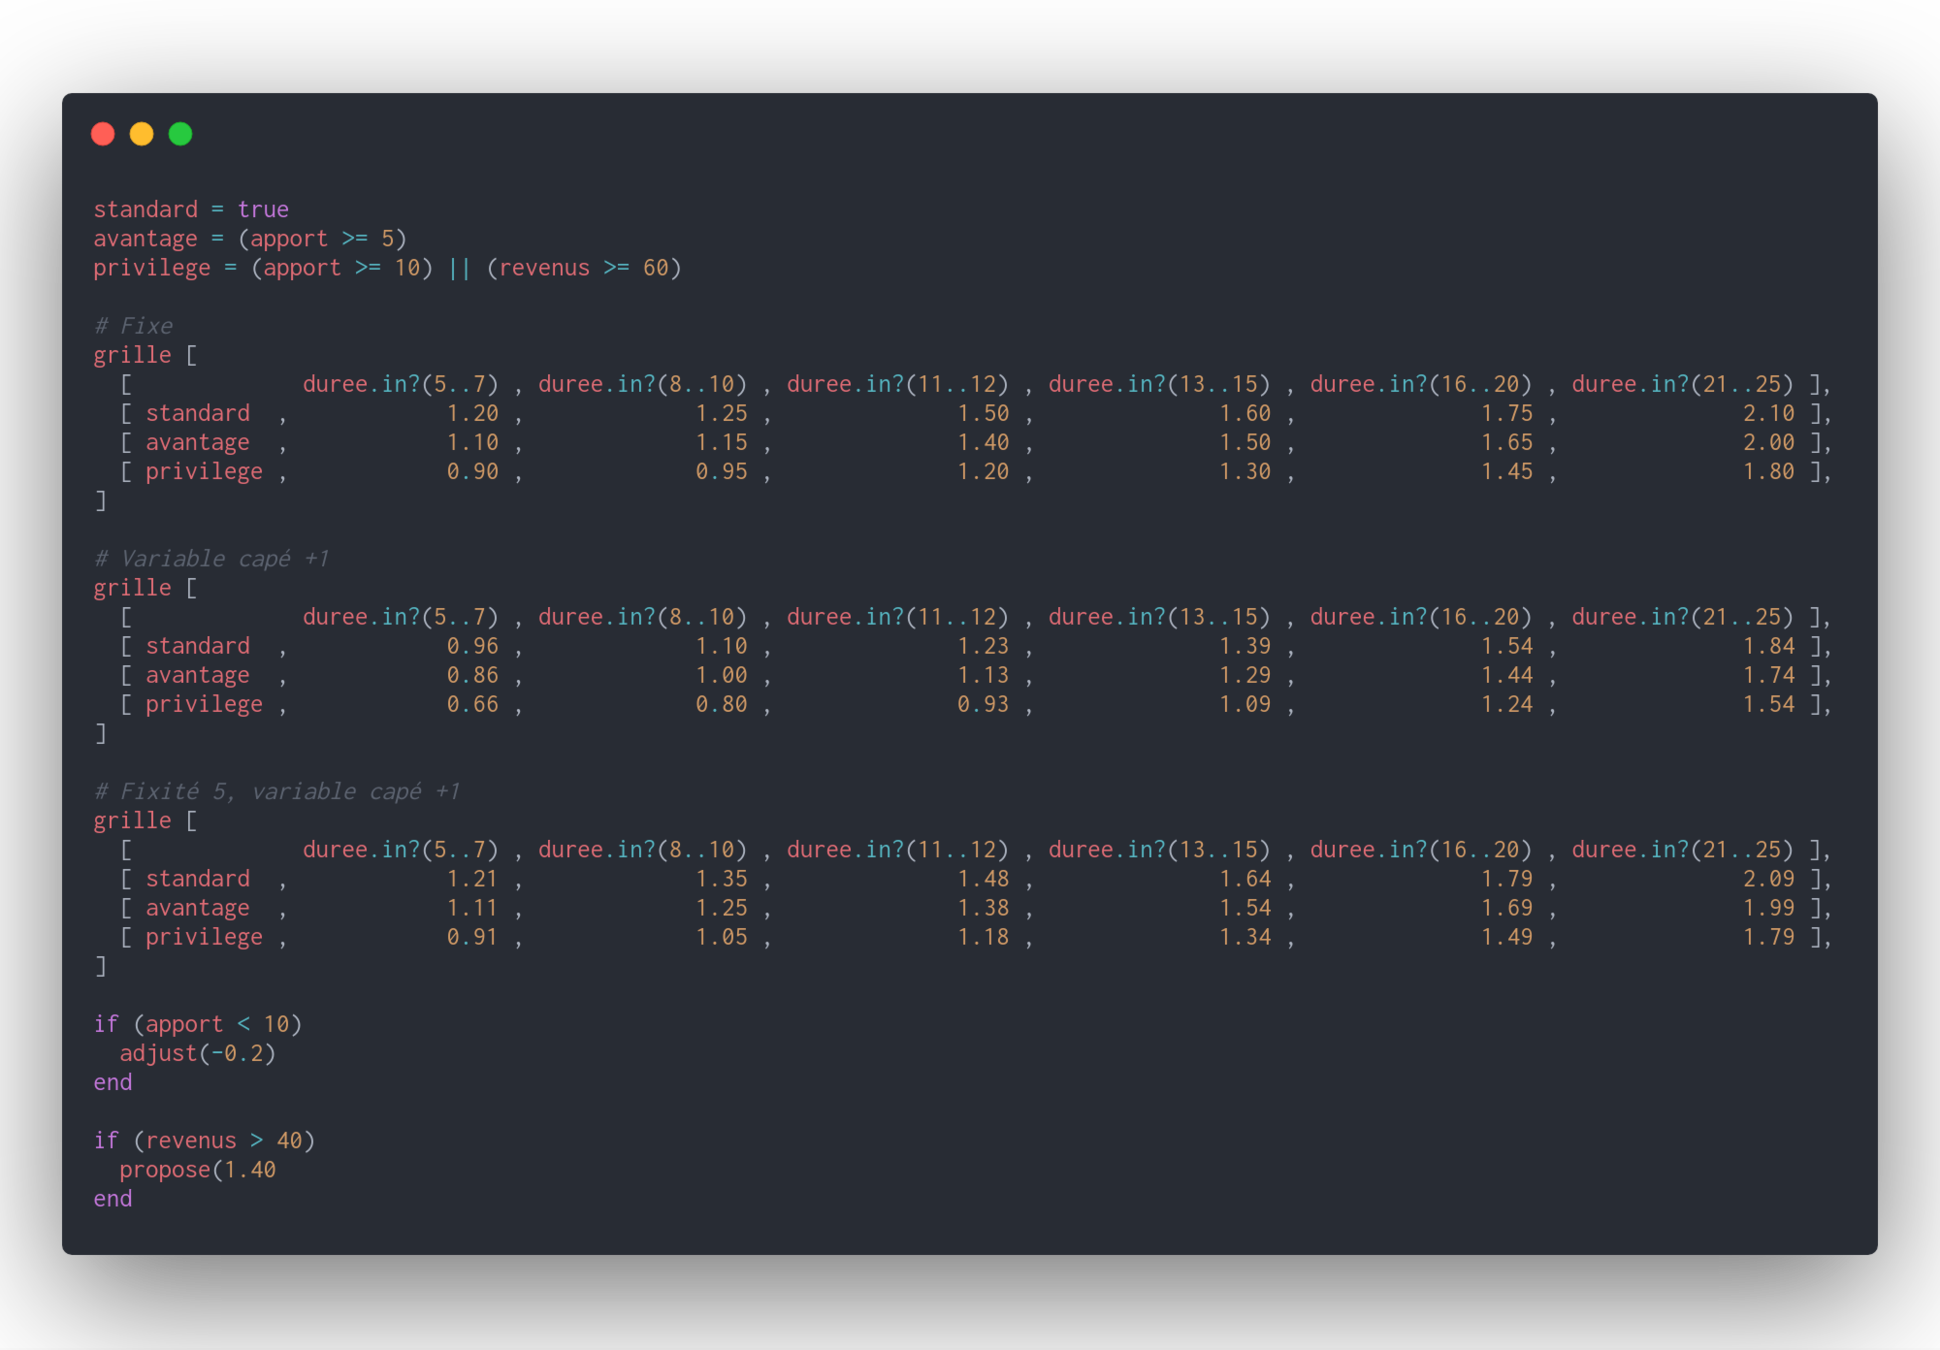Click 'apport >= 5' in avantage definition
The image size is (1940, 1350).
(322, 239)
